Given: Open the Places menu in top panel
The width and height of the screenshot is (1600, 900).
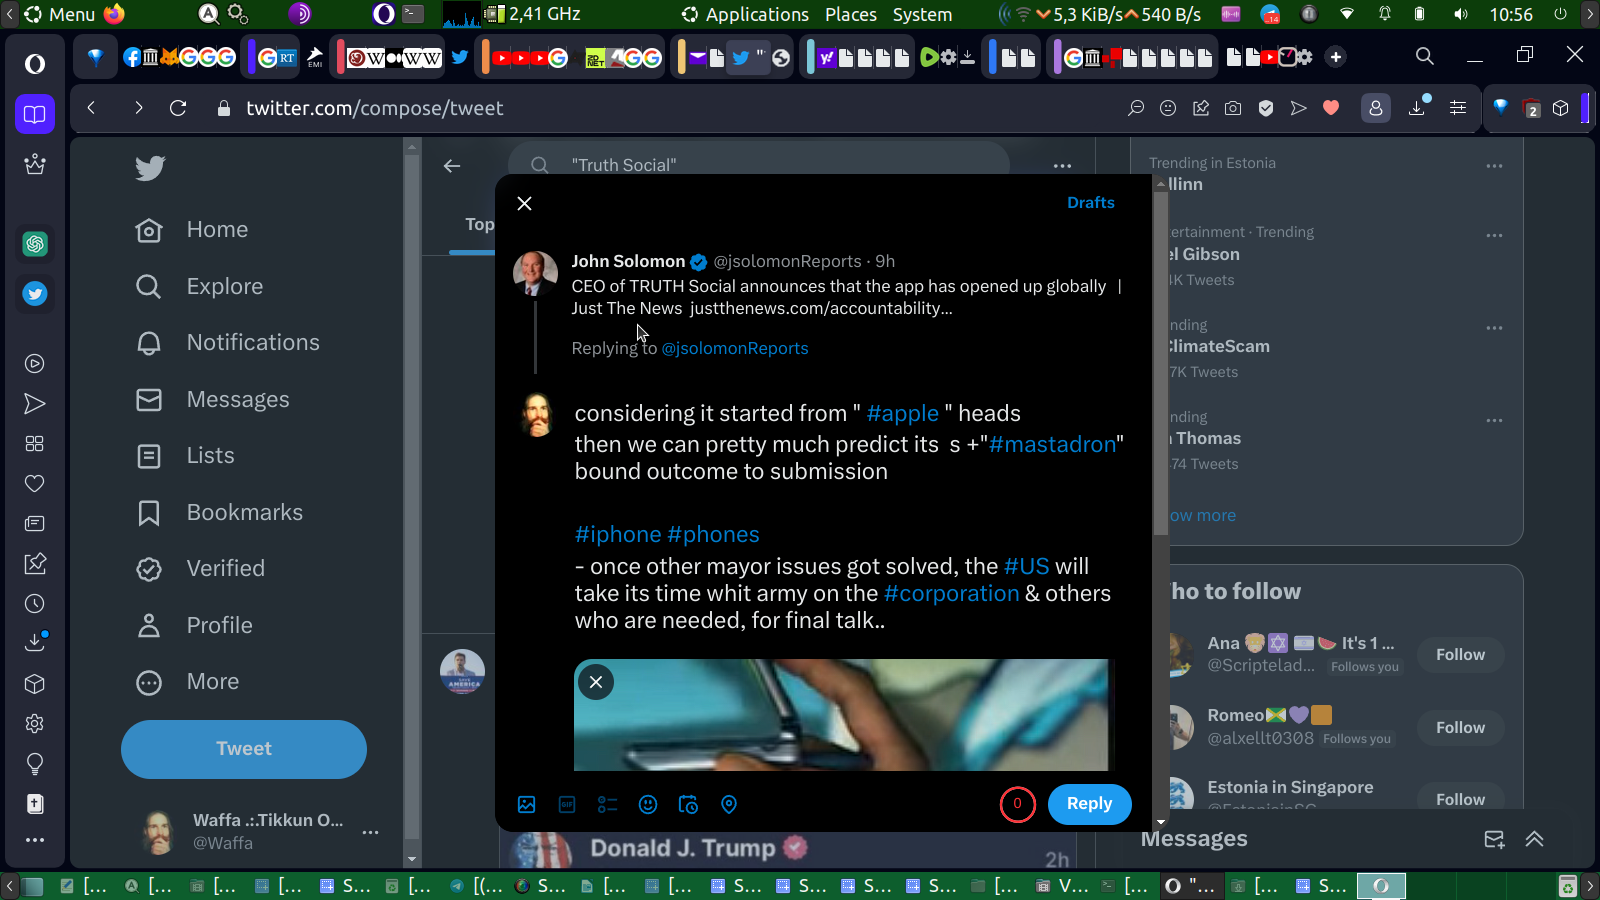Looking at the screenshot, I should (851, 15).
